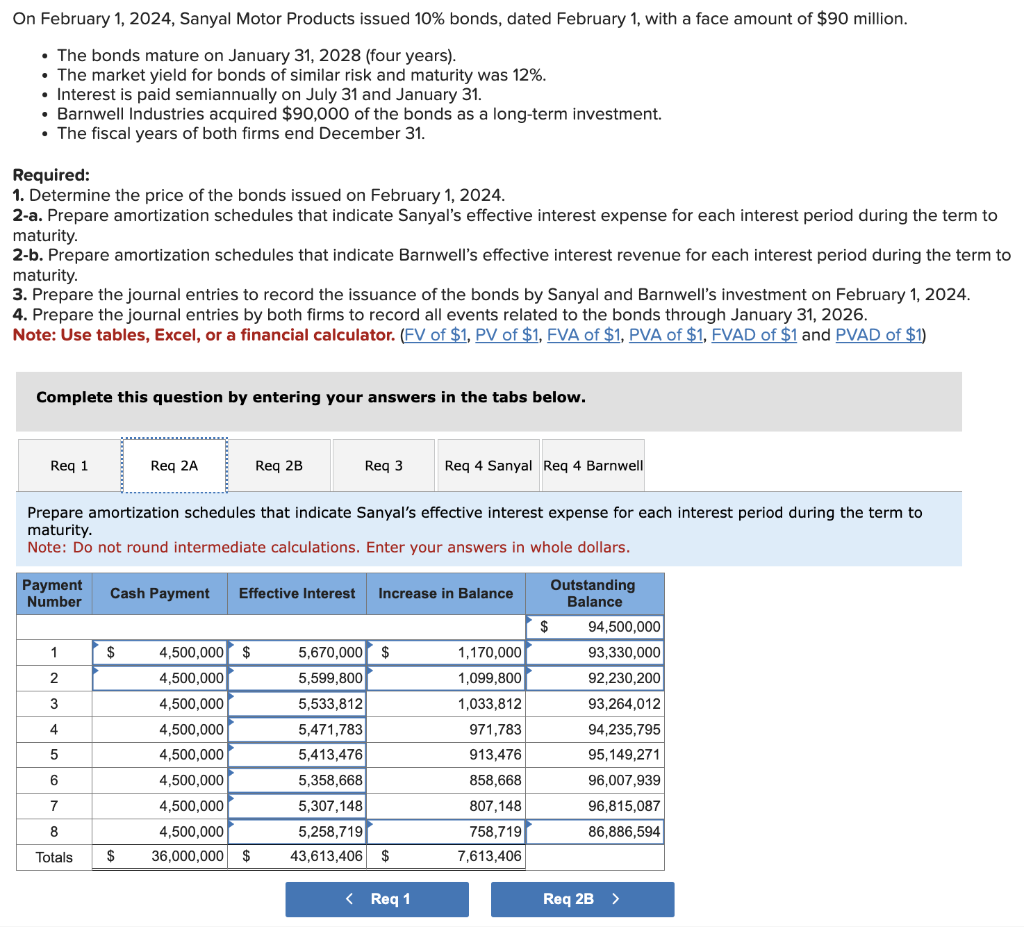Screen dimensions: 1024x927
Task: Edit payment 7 effective interest 5,307,148
Action: [x=297, y=805]
